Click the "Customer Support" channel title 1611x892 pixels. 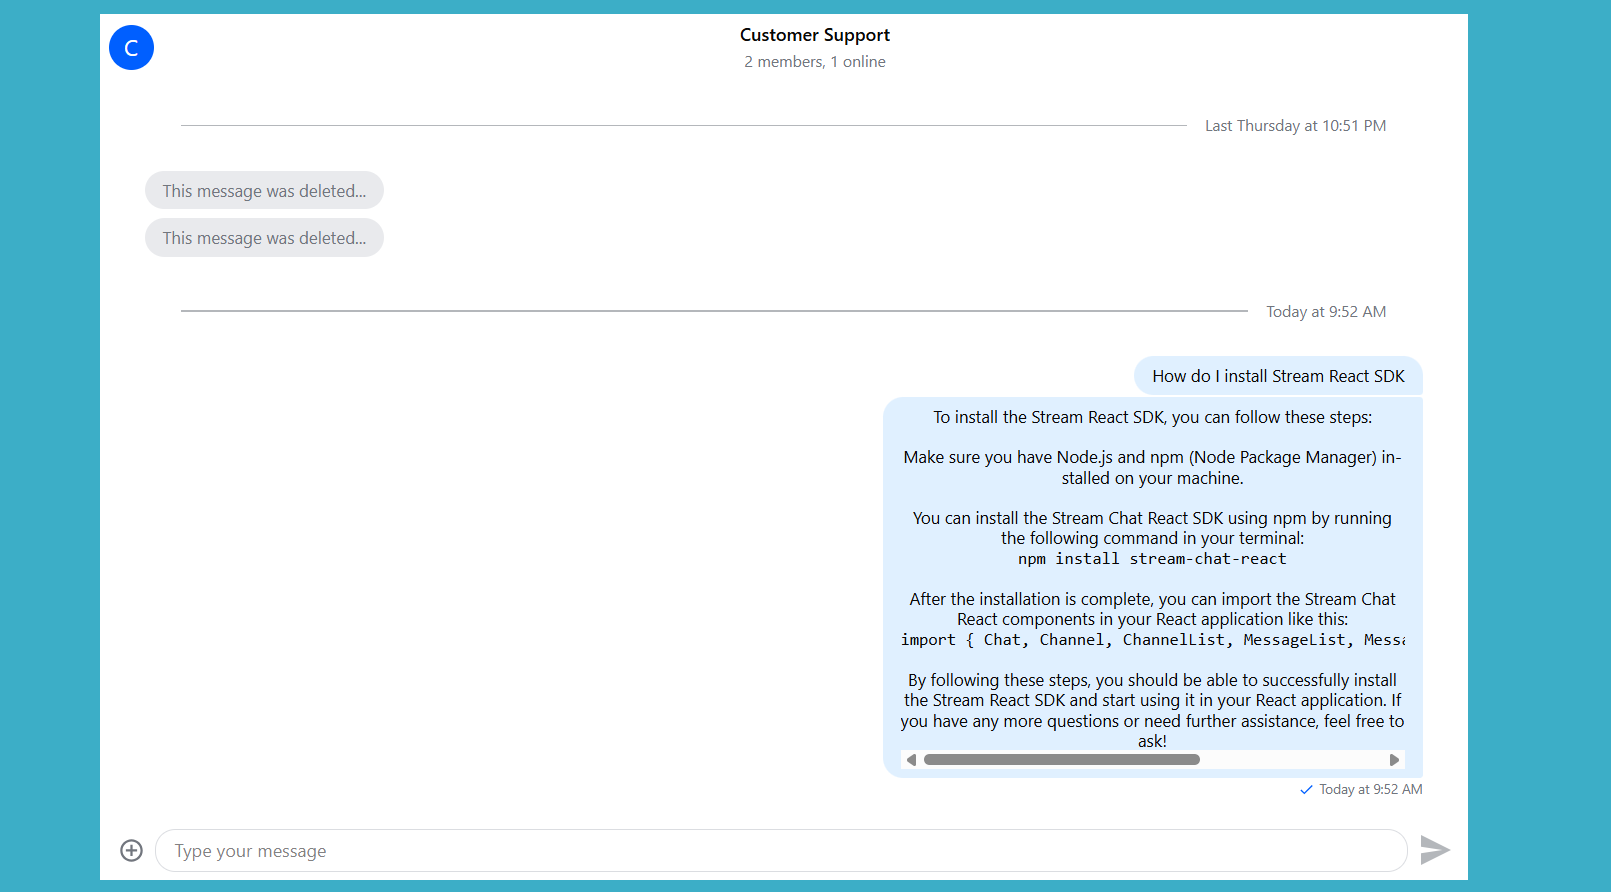click(814, 35)
